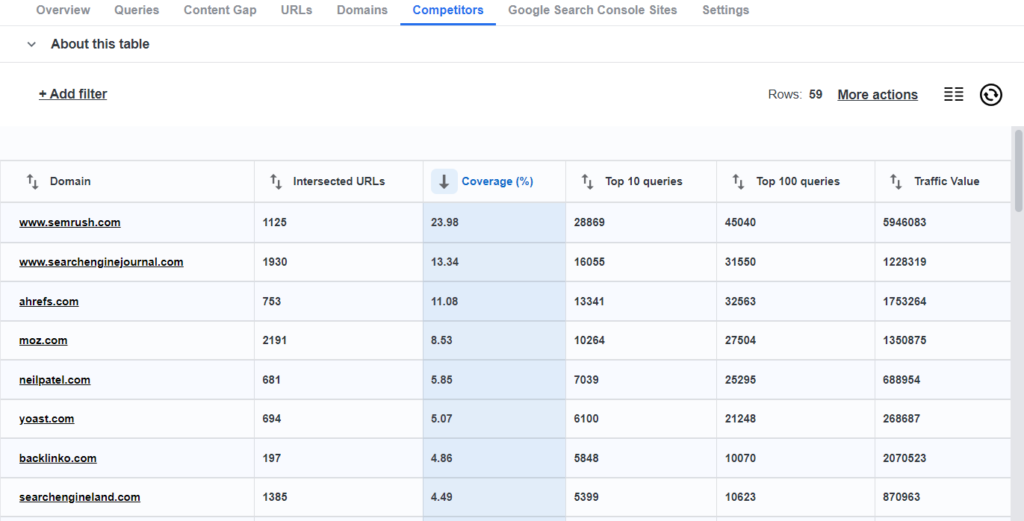Viewport: 1024px width, 521px height.
Task: Select traffic value cell 870963
Action: tap(943, 497)
